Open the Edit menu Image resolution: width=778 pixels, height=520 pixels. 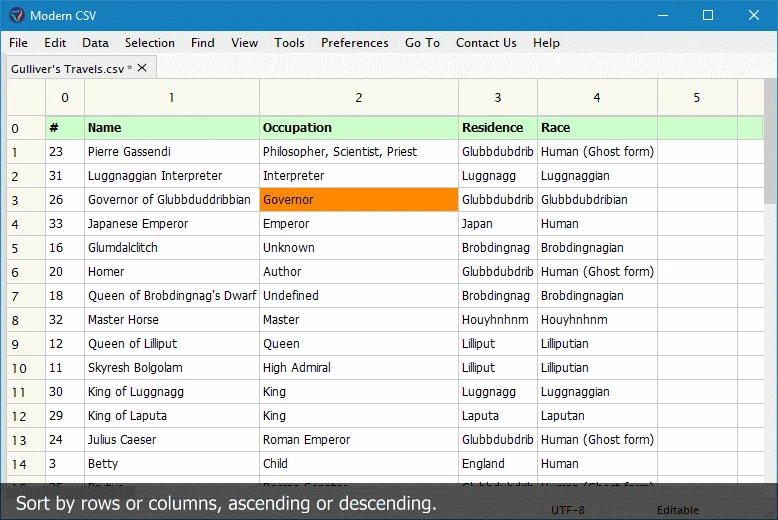55,43
